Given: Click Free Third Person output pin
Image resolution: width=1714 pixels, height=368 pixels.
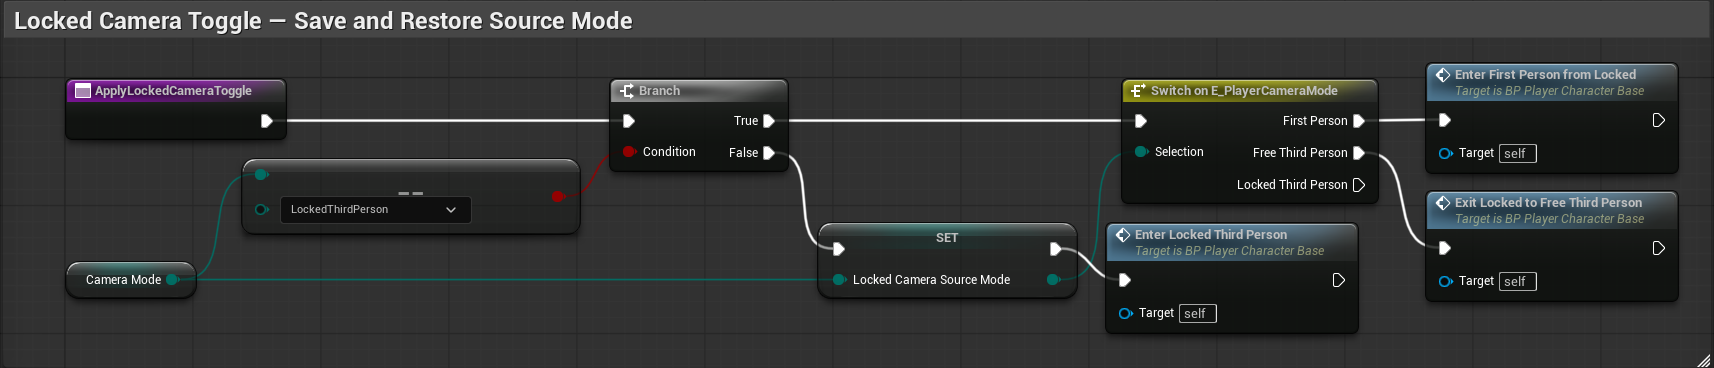Looking at the screenshot, I should tap(1359, 153).
